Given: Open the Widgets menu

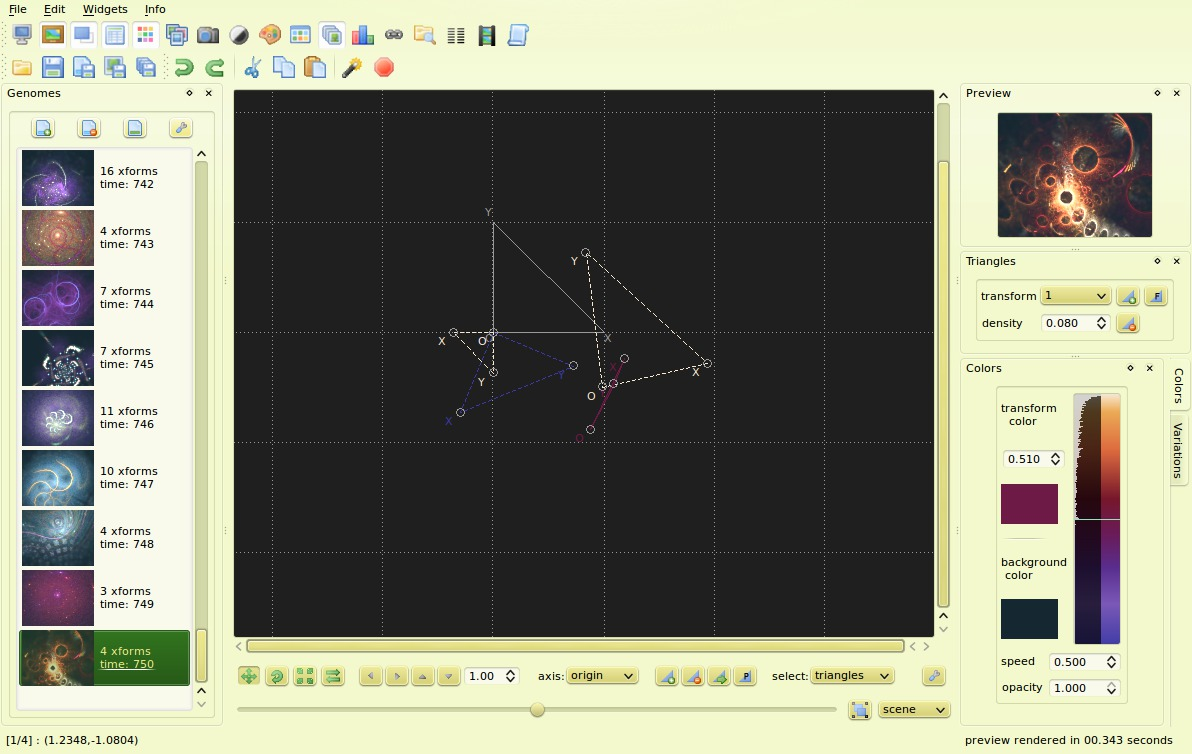Looking at the screenshot, I should tap(105, 9).
